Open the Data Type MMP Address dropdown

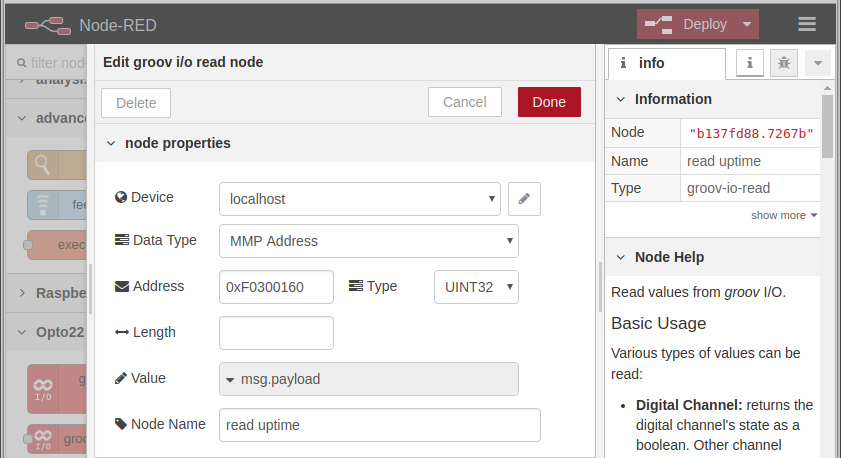tap(369, 241)
